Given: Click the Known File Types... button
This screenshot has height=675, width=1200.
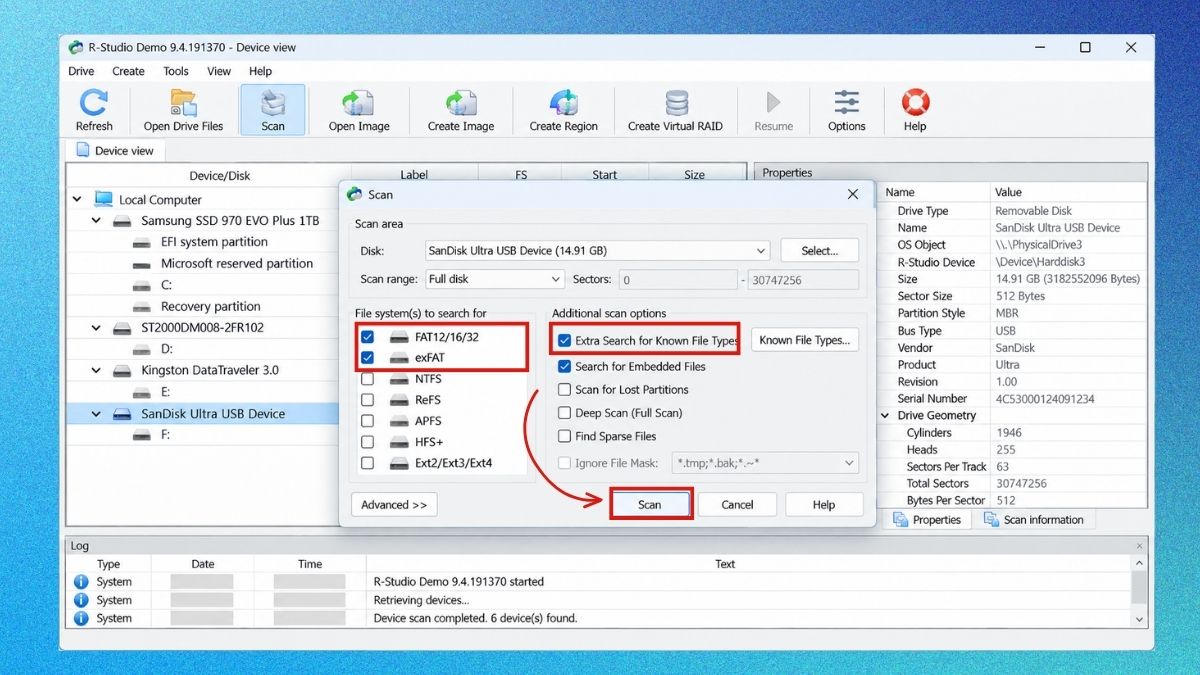Looking at the screenshot, I should (805, 340).
